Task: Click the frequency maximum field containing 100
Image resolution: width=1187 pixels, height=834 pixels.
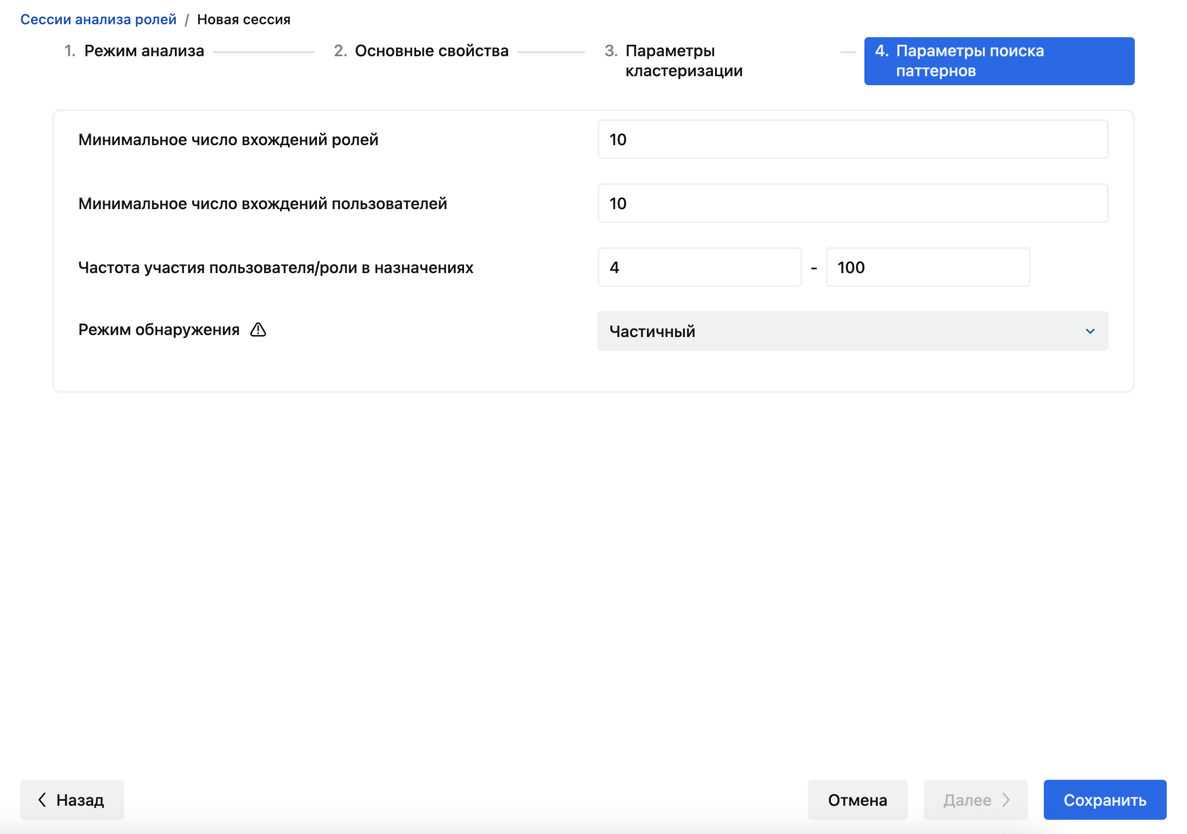Action: point(928,267)
